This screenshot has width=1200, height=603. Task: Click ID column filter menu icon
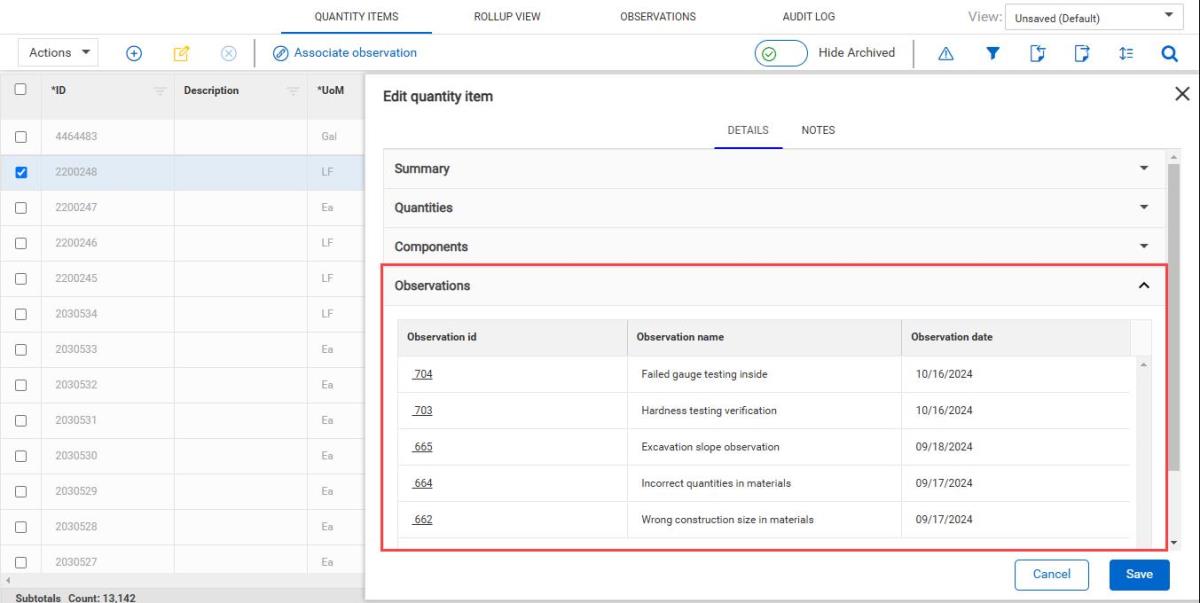click(159, 91)
